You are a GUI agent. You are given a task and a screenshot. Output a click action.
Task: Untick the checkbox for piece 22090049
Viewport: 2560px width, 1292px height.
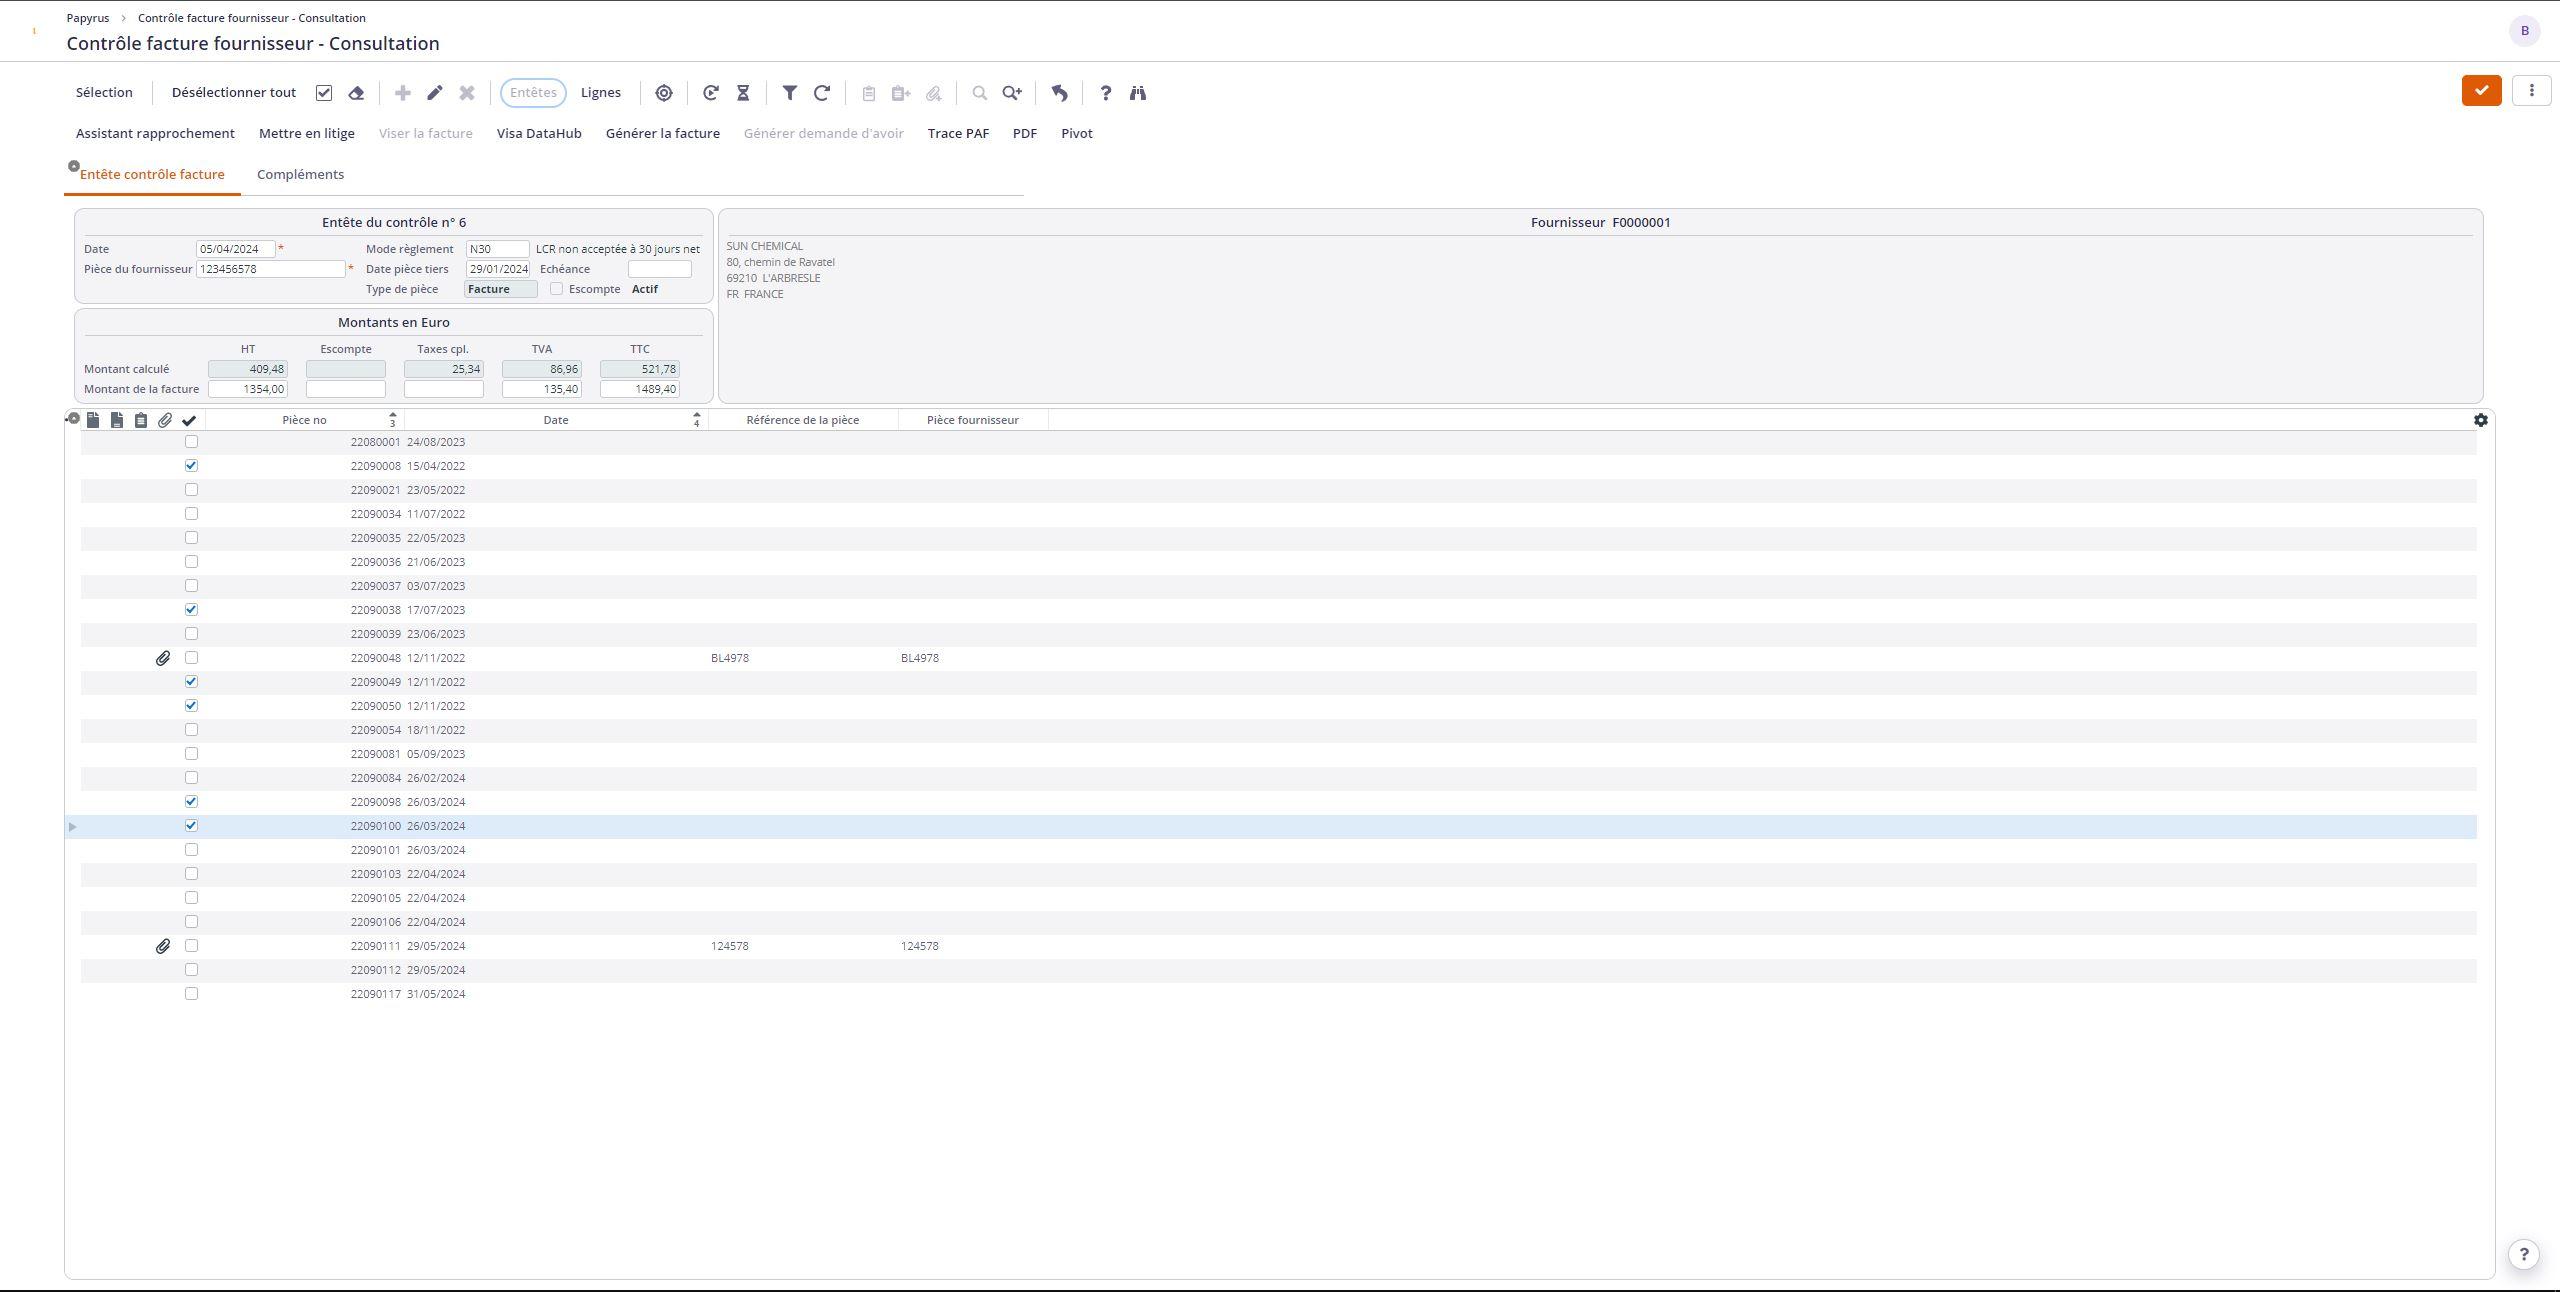(192, 682)
